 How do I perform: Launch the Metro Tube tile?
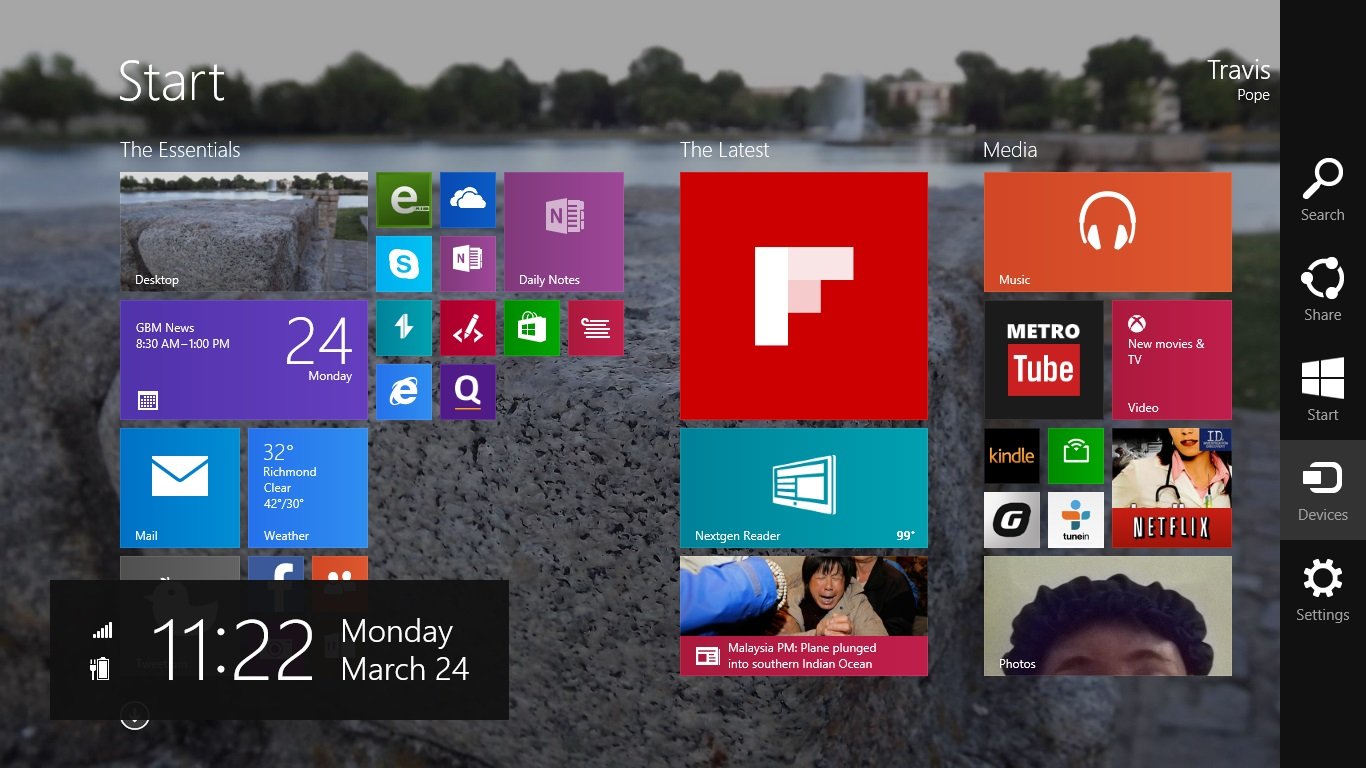(1044, 360)
